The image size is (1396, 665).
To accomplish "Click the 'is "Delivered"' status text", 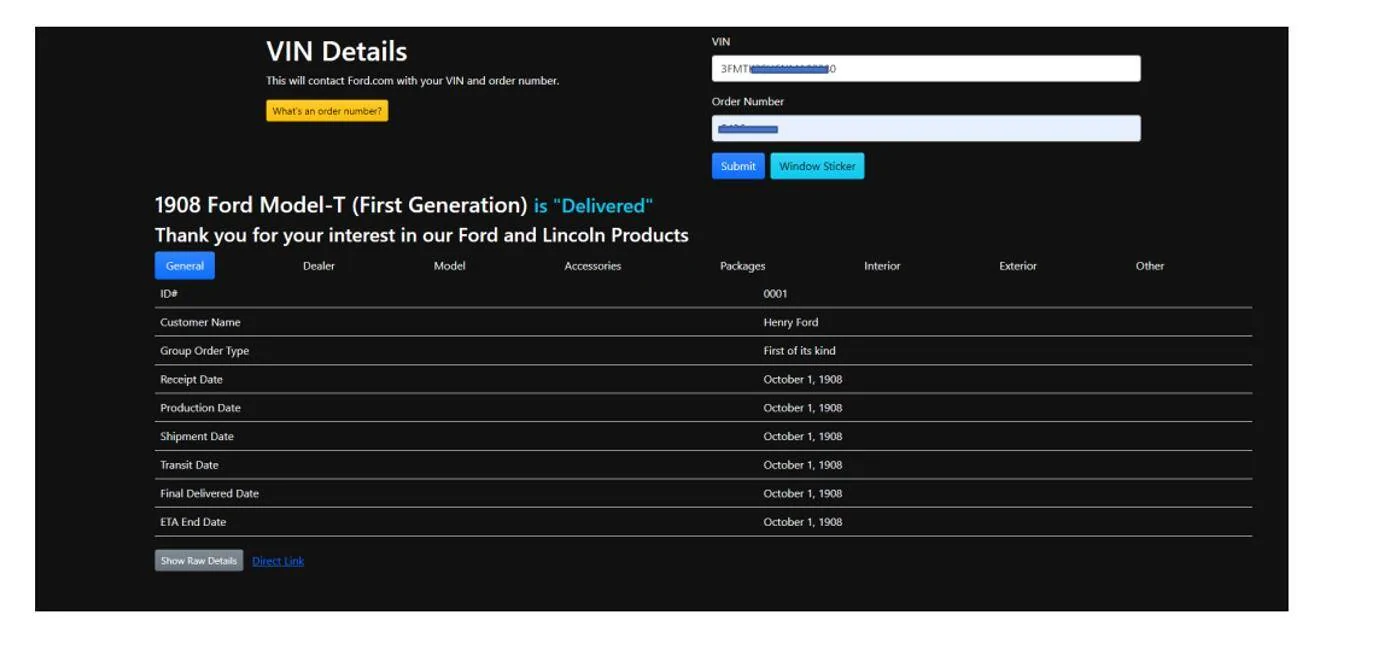I will coord(593,206).
